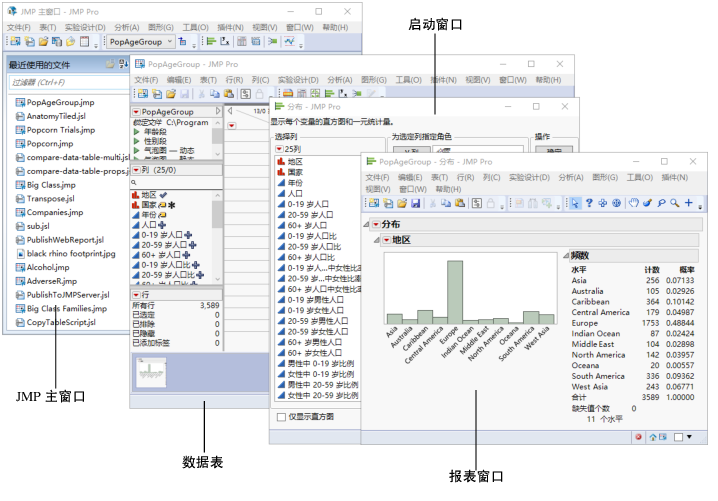Open 文件(F) menu in JMP main window
718x501 pixels.
click(19, 27)
